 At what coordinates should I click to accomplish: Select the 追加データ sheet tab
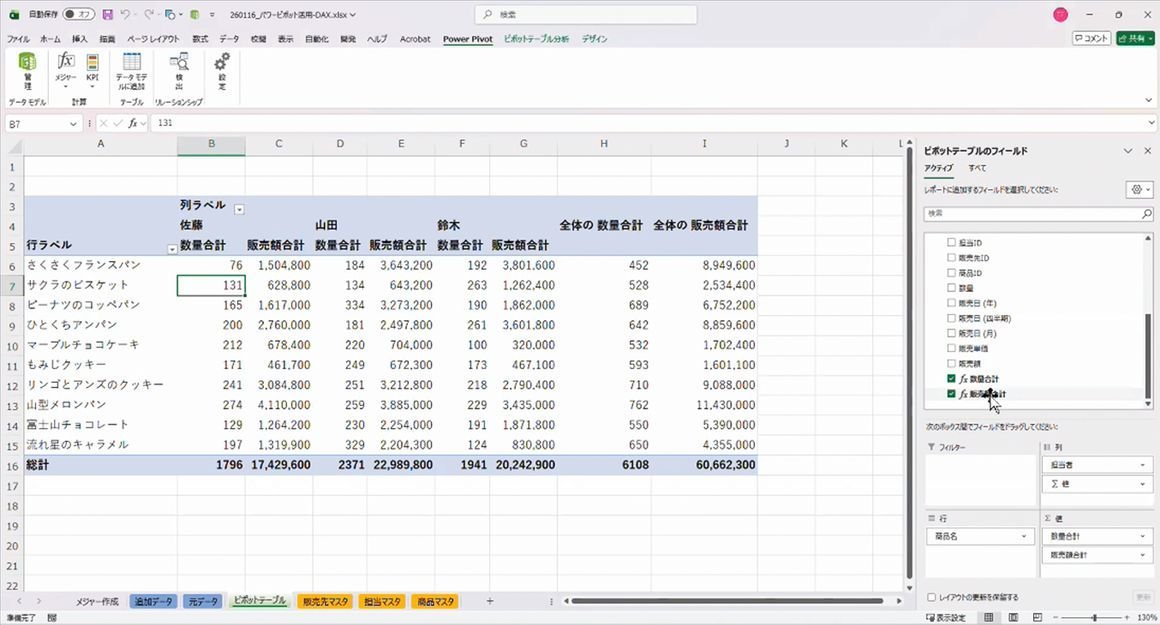(153, 601)
